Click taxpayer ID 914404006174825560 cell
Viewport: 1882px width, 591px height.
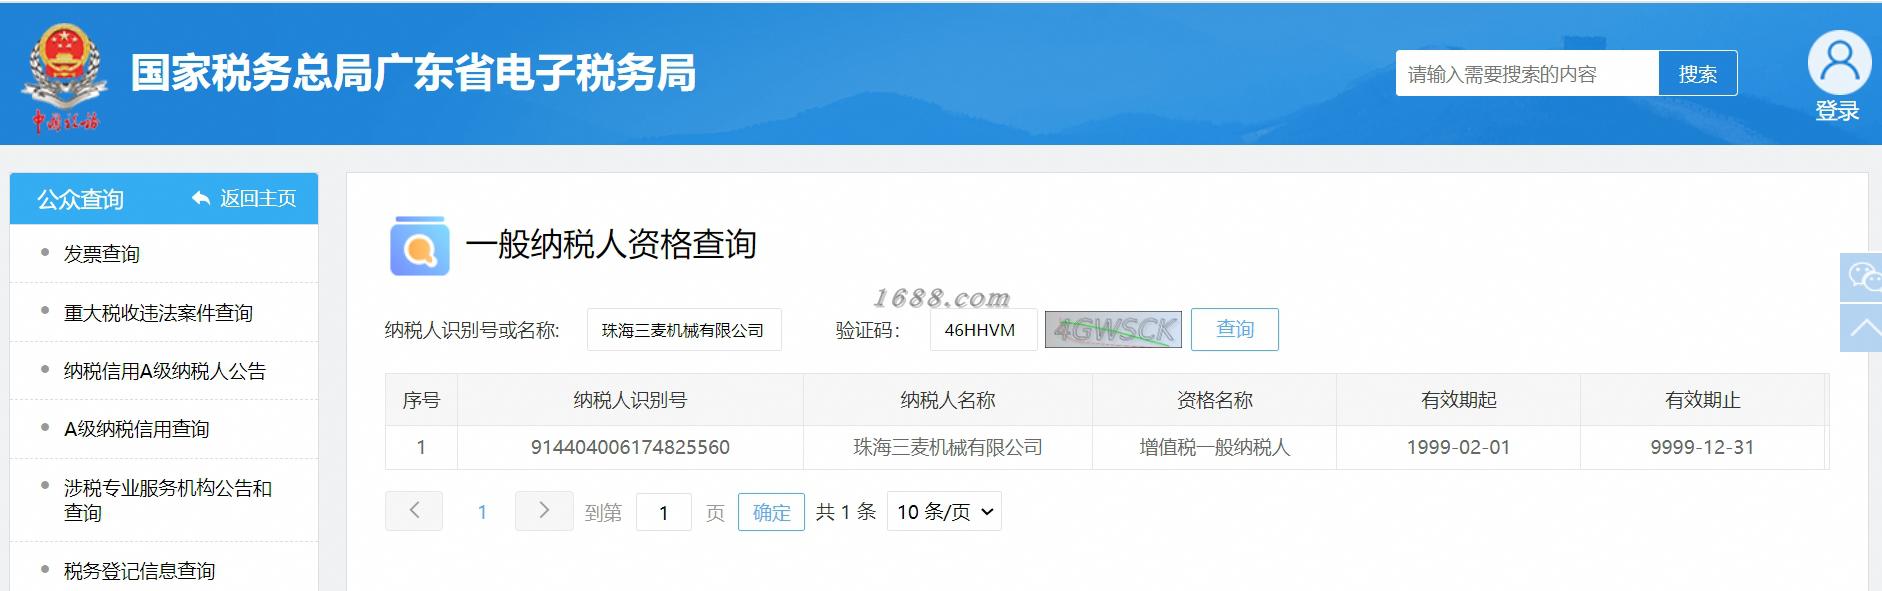click(630, 447)
